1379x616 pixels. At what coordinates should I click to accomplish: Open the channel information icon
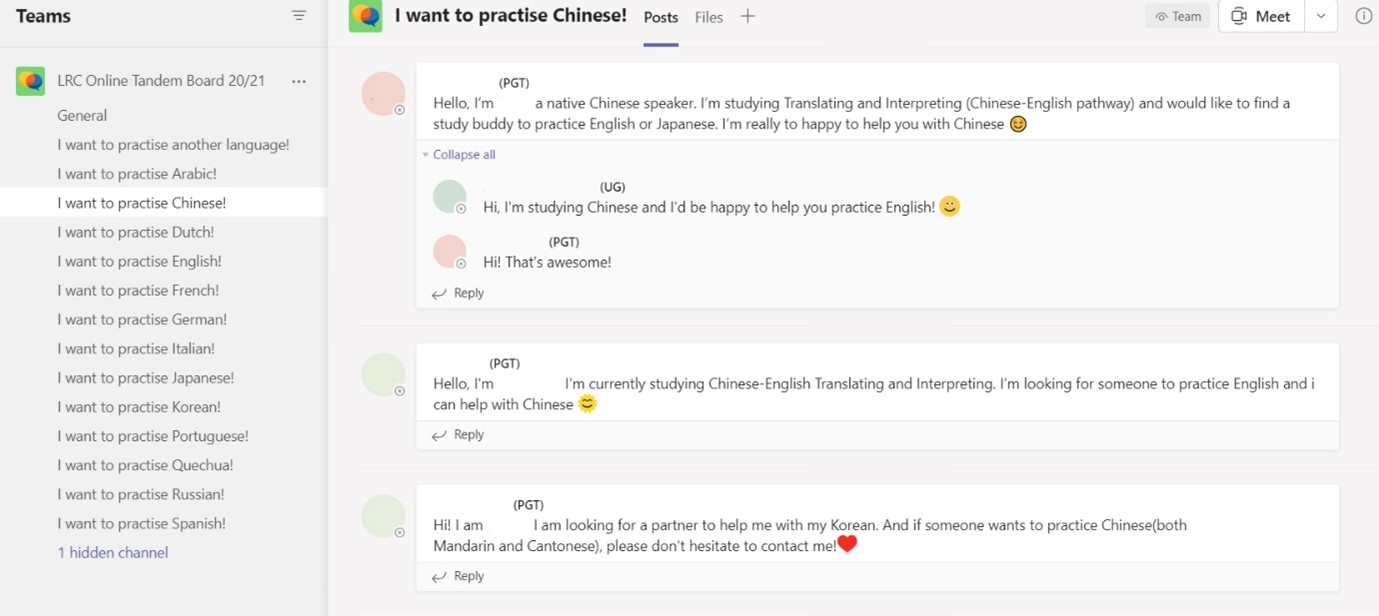pyautogui.click(x=1363, y=16)
